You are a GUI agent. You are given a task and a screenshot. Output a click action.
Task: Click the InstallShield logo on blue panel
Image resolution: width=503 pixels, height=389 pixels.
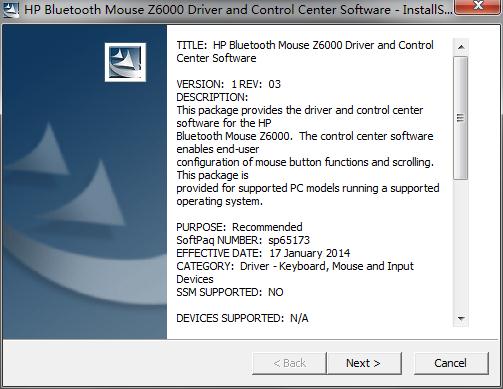coord(125,62)
